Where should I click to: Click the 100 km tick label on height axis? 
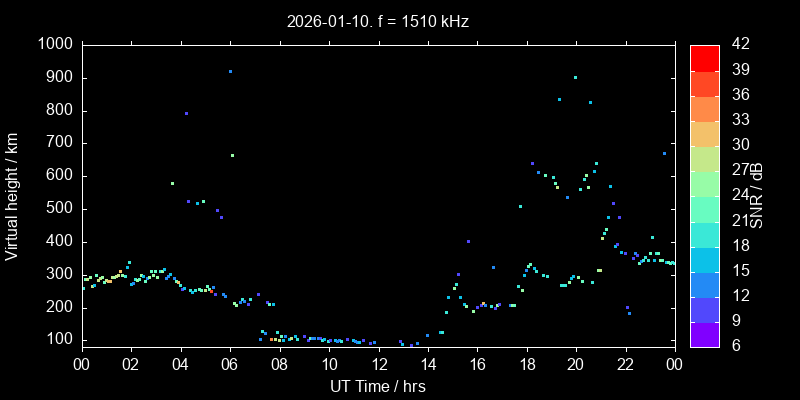point(59,340)
